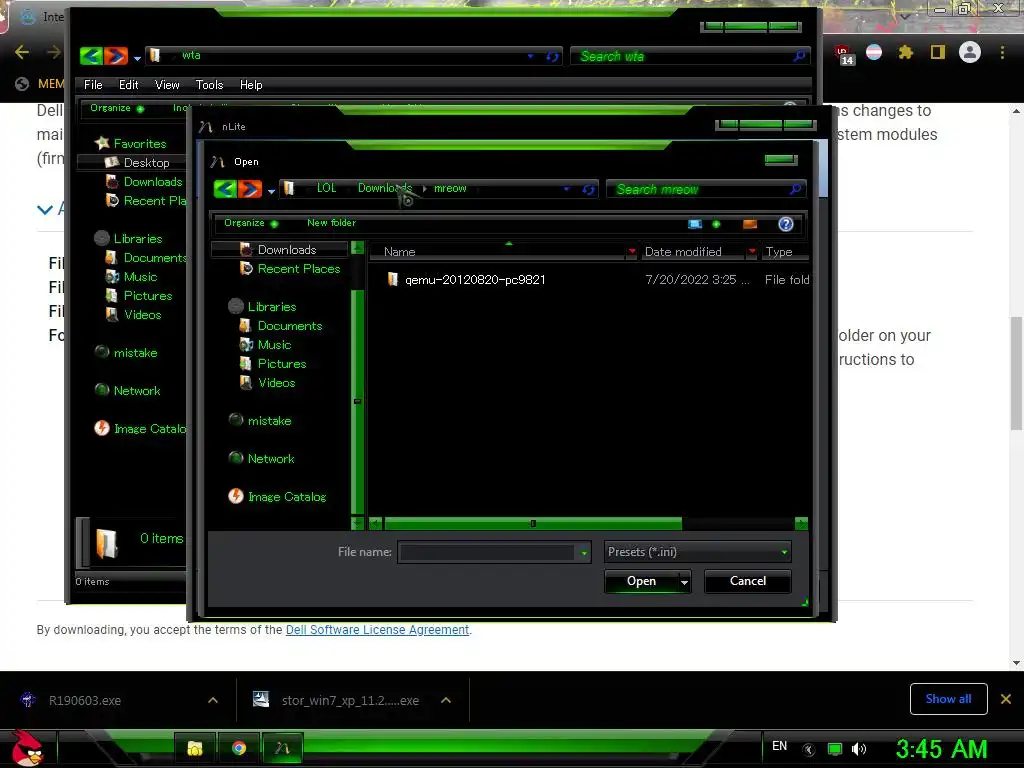The image size is (1024, 768).
Task: Select Desktop in wta Explorer sidebar
Action: point(146,162)
